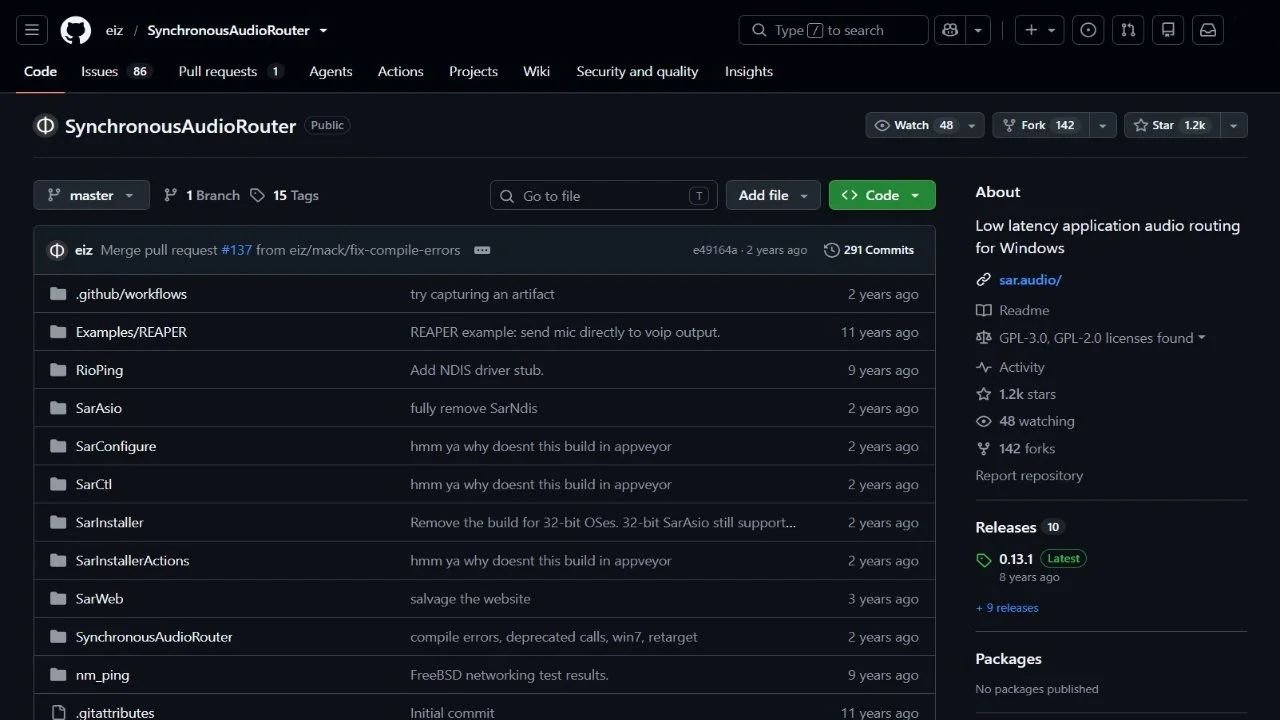
Task: Star the repository
Action: [1172, 125]
